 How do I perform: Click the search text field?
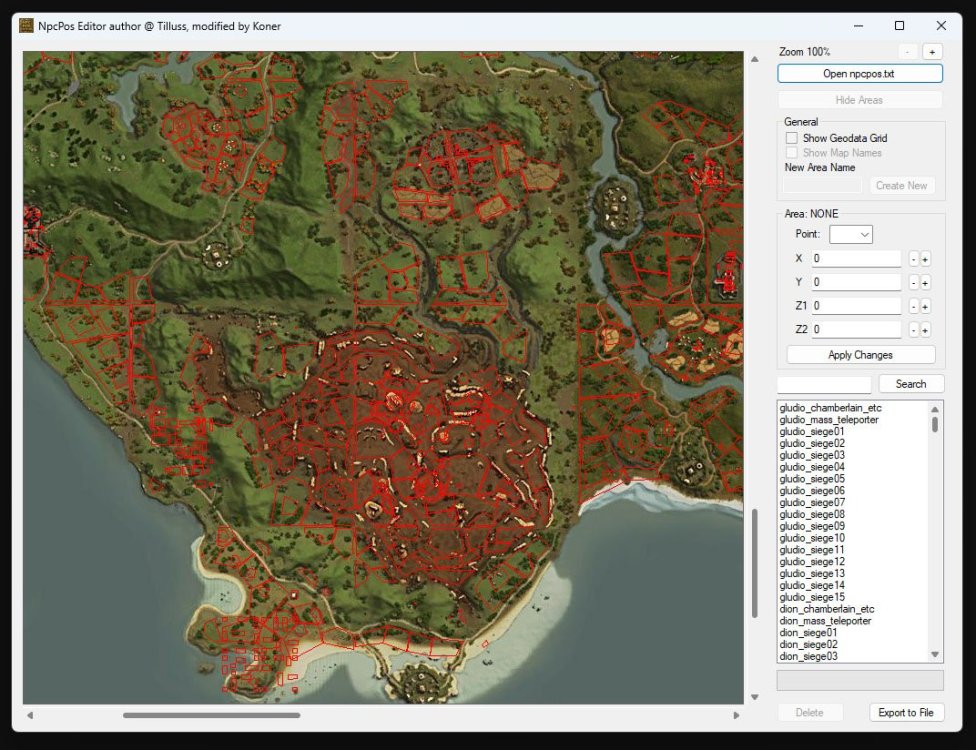tap(824, 384)
